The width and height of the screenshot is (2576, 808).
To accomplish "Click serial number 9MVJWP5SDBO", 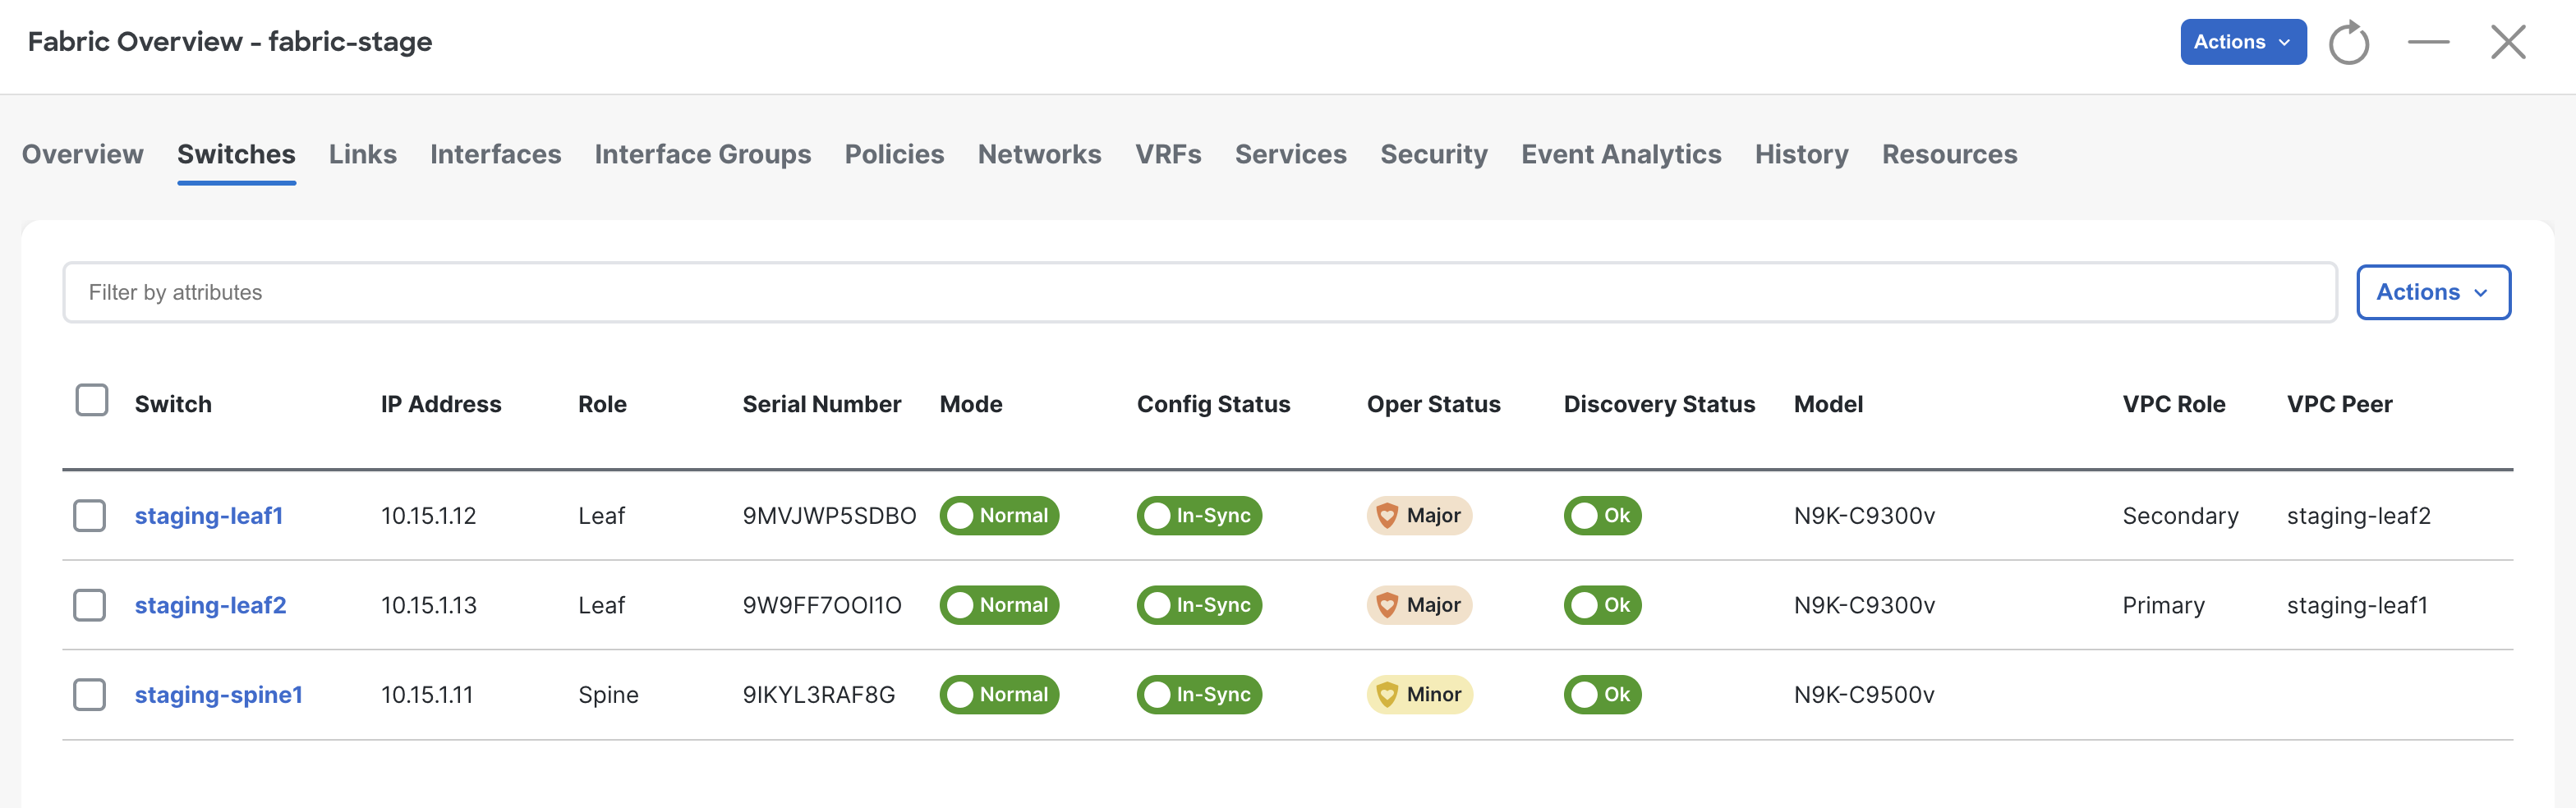I will click(829, 516).
